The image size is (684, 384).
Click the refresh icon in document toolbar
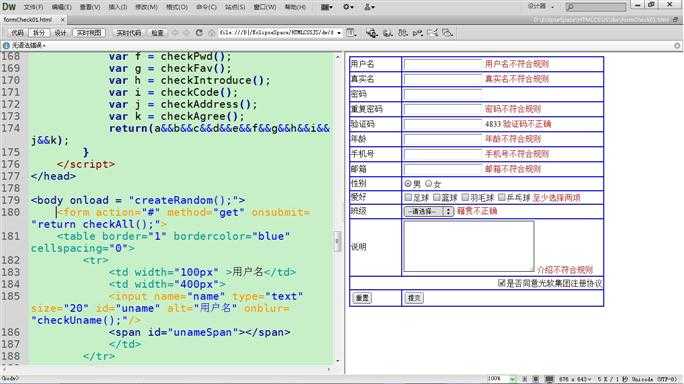click(199, 33)
